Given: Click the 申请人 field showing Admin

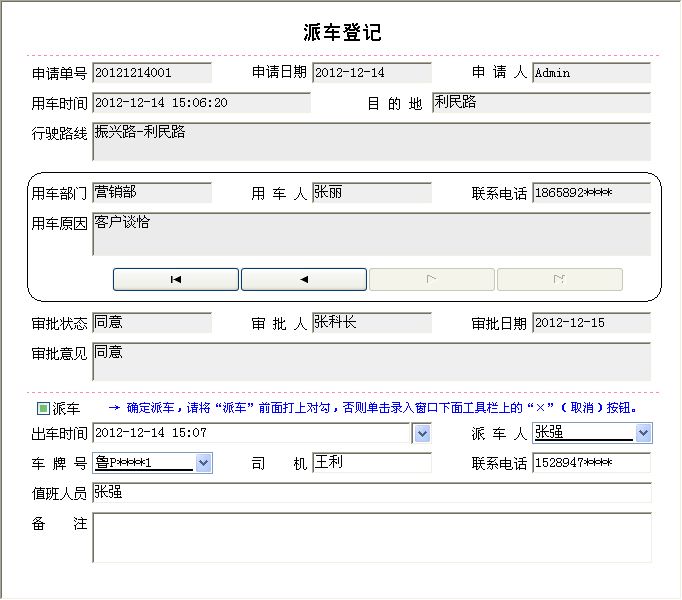Looking at the screenshot, I should pos(591,73).
